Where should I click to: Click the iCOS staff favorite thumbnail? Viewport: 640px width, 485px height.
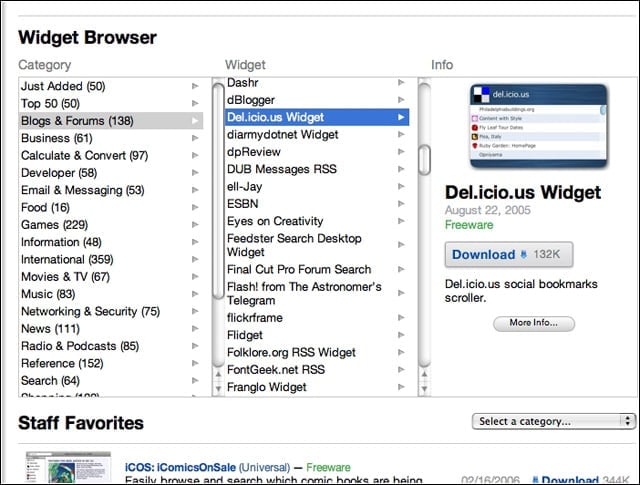point(68,467)
